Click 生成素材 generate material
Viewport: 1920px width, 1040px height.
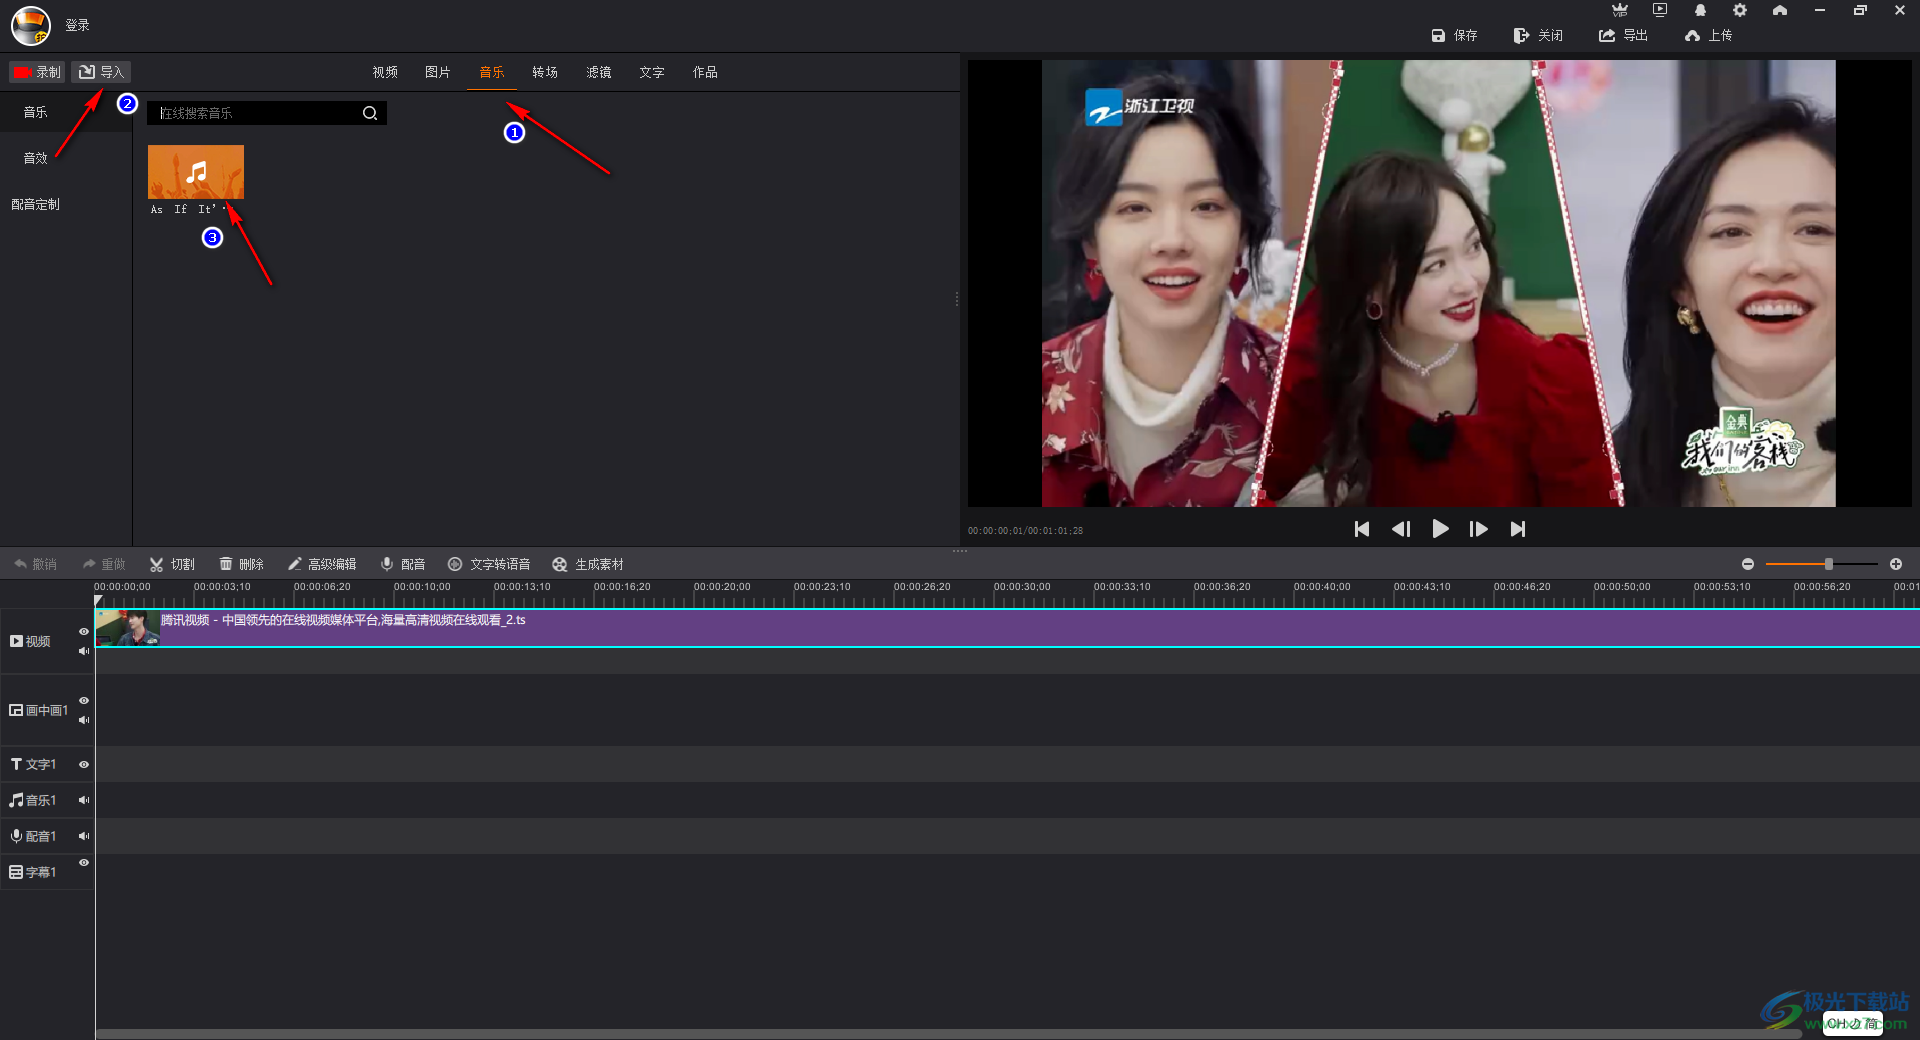[588, 564]
